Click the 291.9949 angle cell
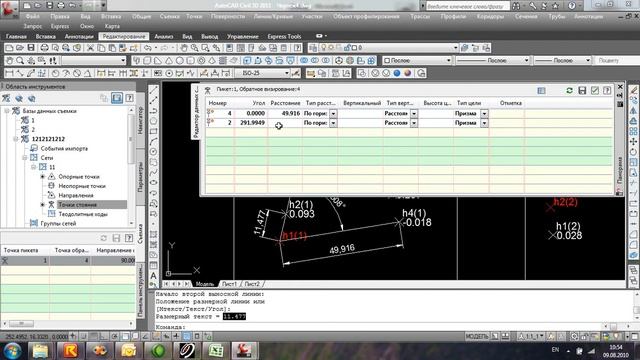The image size is (640, 360). [x=251, y=123]
